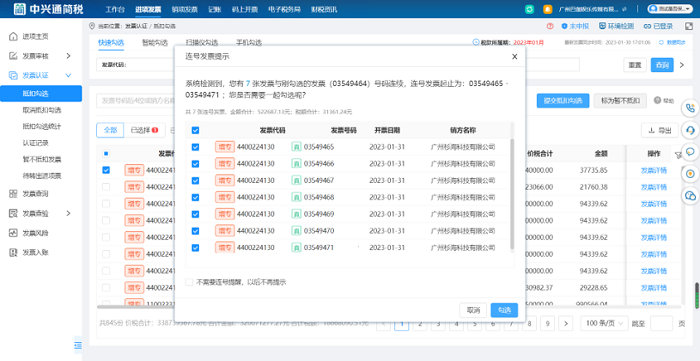Switch to the 手机勾选 tab
Image resolution: width=700 pixels, height=361 pixels.
[x=249, y=43]
